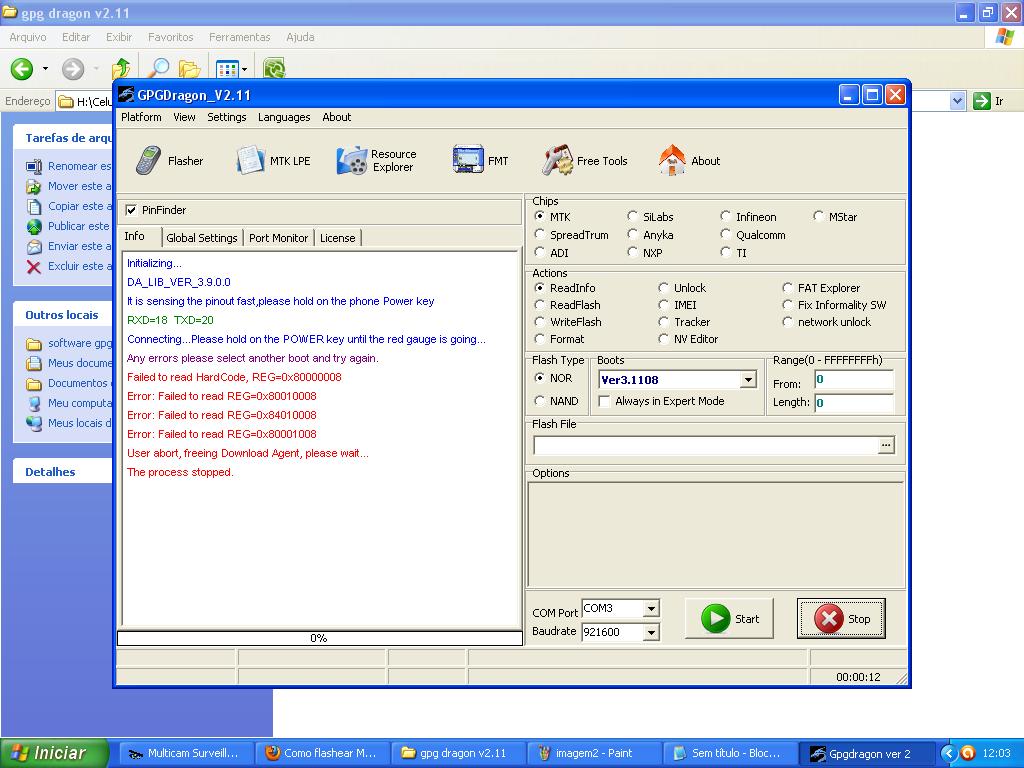1024x768 pixels.
Task: Select the MStar chip radio button
Action: 818,216
